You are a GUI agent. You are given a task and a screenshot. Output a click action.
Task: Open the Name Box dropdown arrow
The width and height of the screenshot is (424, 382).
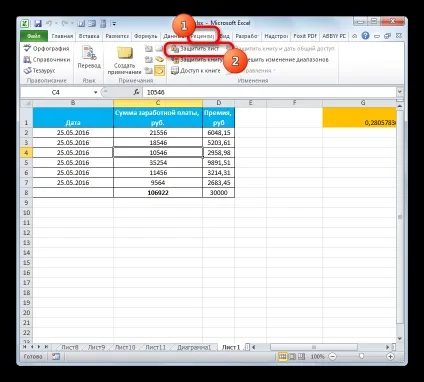[x=96, y=92]
